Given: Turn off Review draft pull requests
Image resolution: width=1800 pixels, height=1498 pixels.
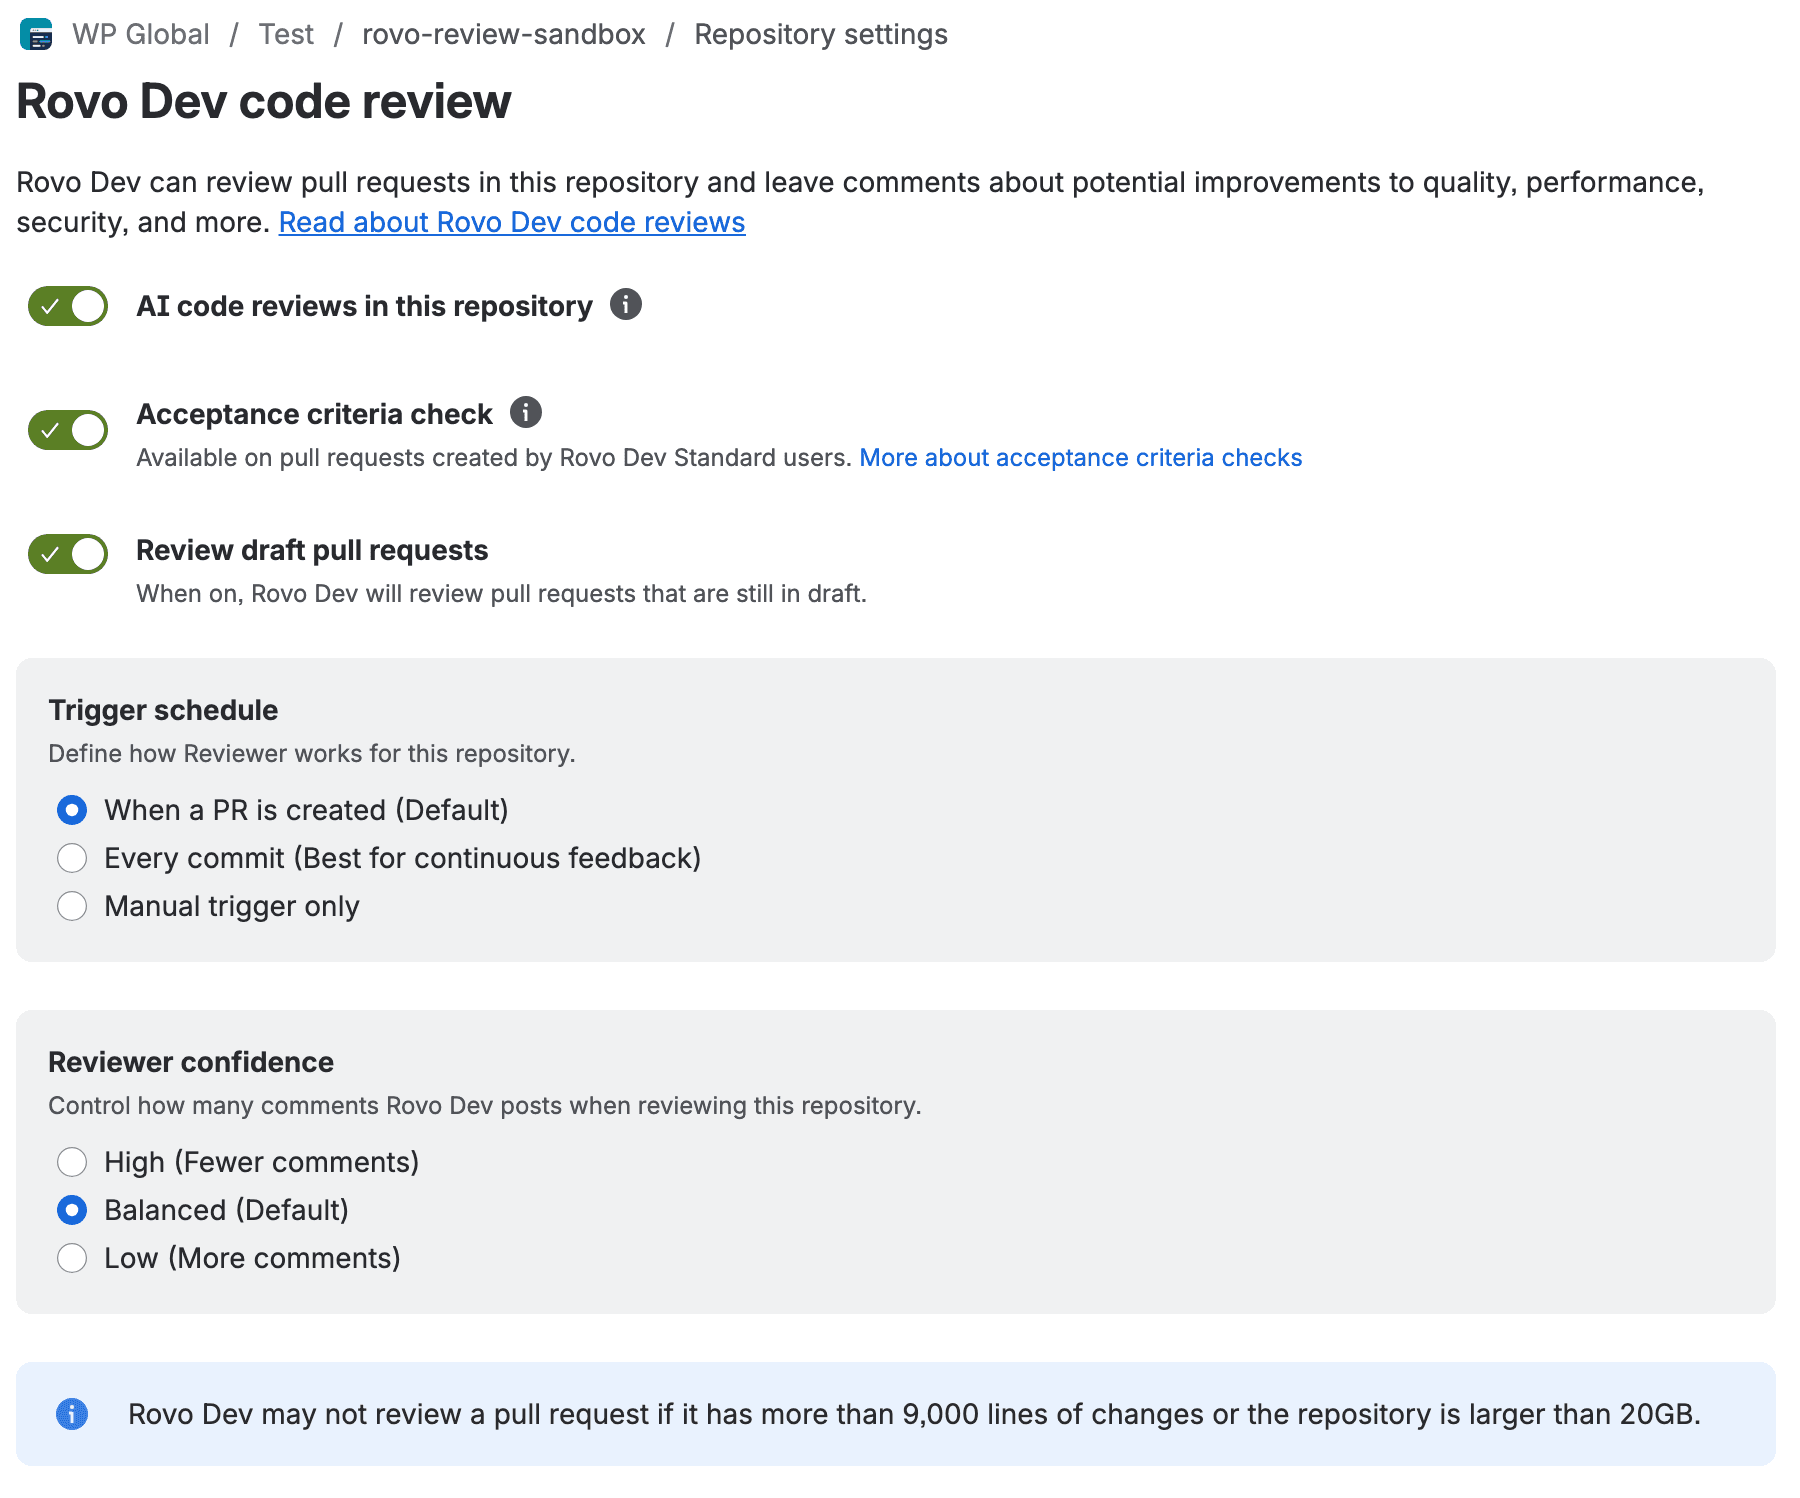Looking at the screenshot, I should 68,554.
